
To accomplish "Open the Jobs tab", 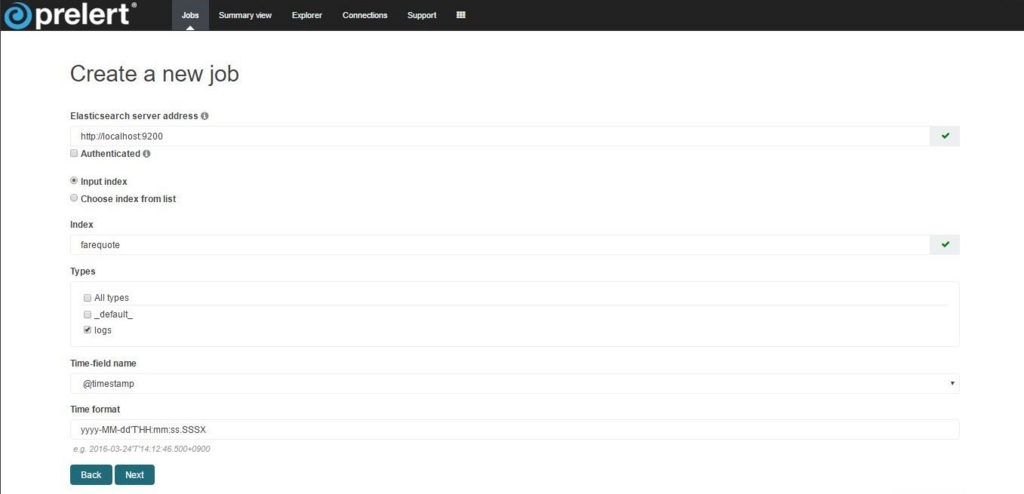I will pos(190,15).
